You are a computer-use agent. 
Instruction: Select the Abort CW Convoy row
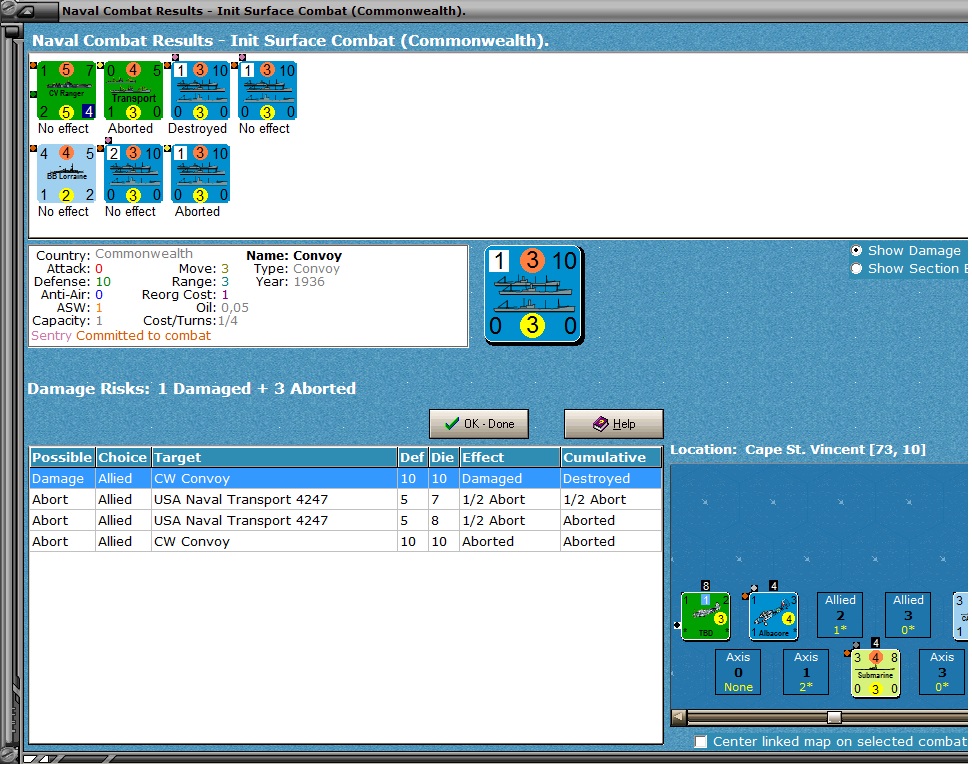pyautogui.click(x=345, y=541)
